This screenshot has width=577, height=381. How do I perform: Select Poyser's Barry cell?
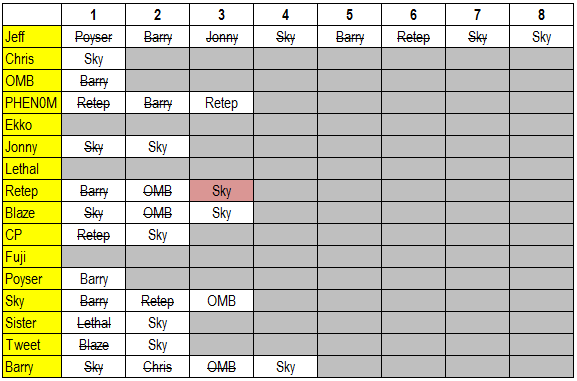point(93,279)
